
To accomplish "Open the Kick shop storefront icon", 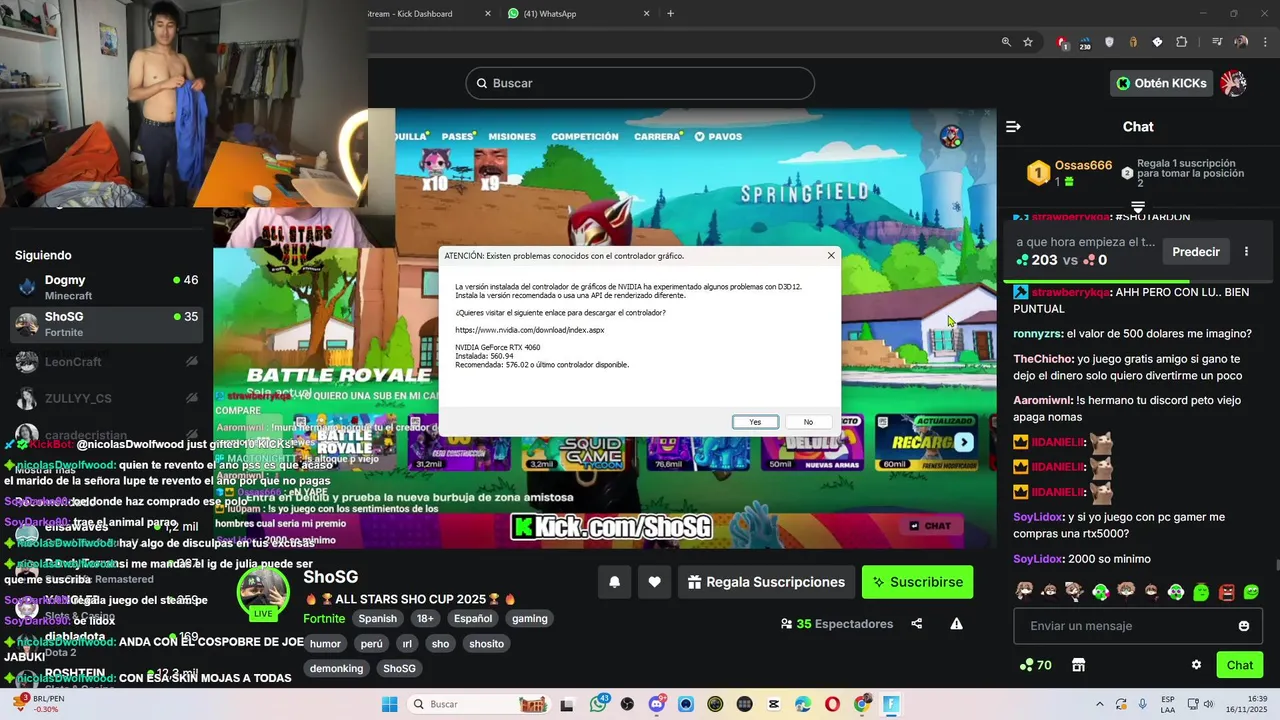I will [x=1078, y=665].
